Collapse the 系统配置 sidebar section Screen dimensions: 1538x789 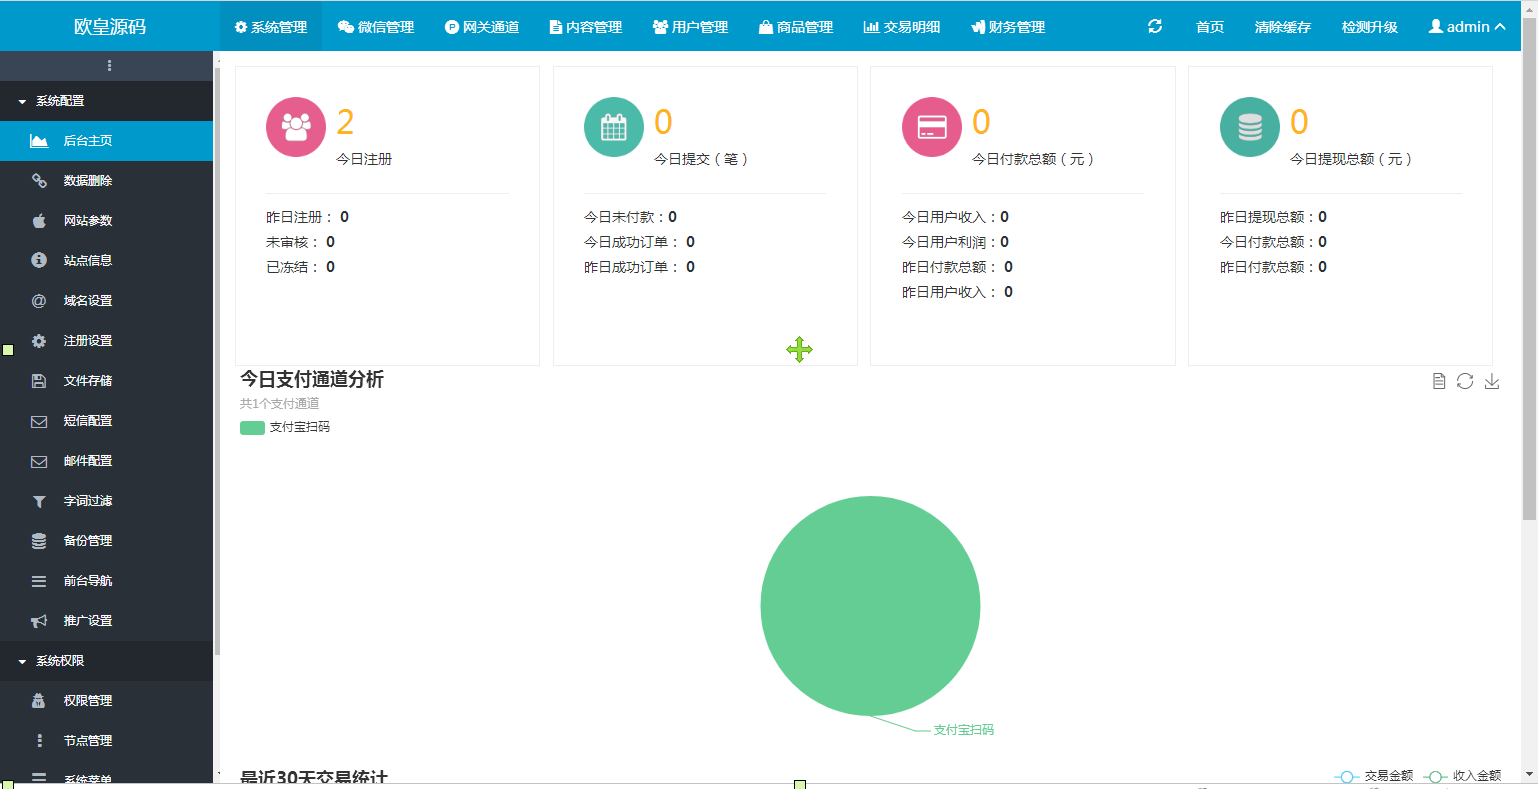coord(60,100)
